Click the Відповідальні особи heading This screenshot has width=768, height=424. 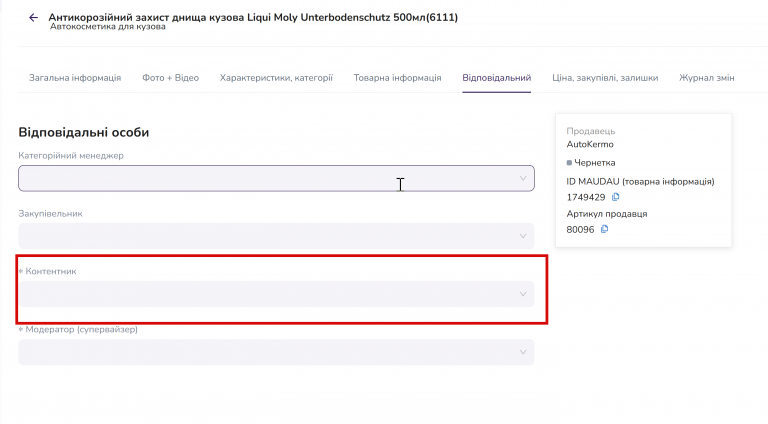pos(84,133)
